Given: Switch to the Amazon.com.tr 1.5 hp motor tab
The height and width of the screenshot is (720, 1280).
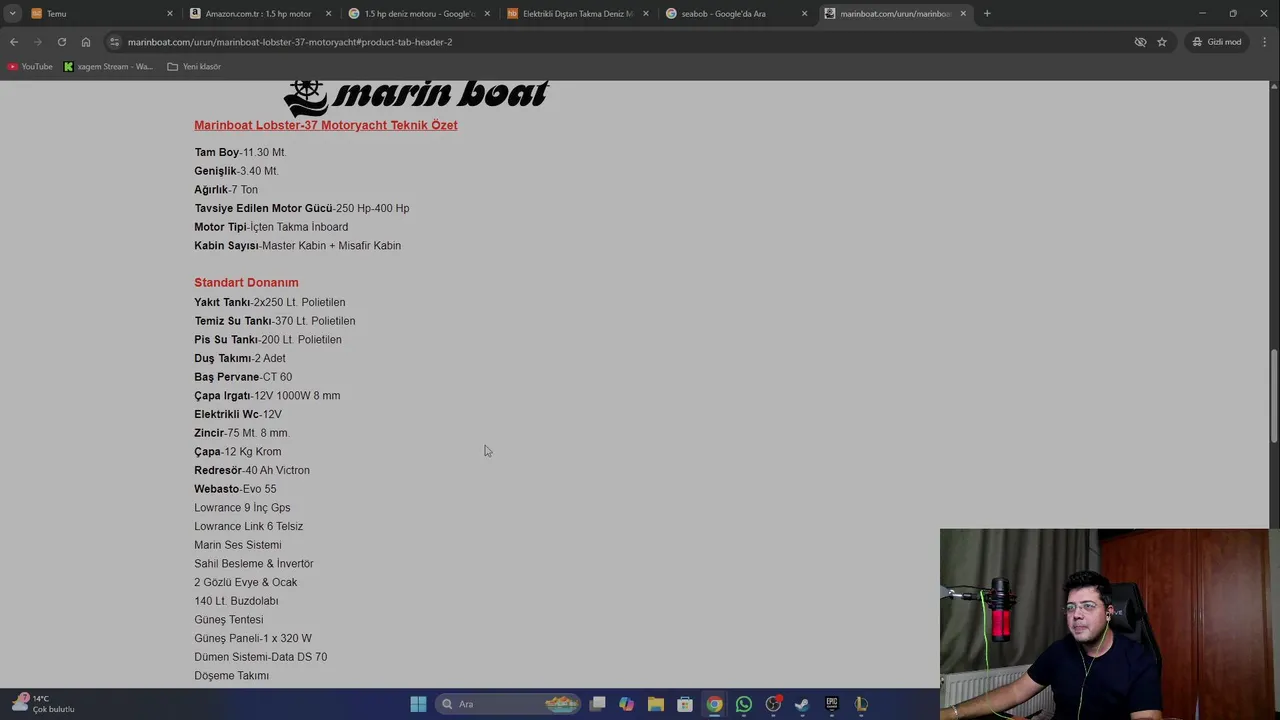Looking at the screenshot, I should [258, 14].
